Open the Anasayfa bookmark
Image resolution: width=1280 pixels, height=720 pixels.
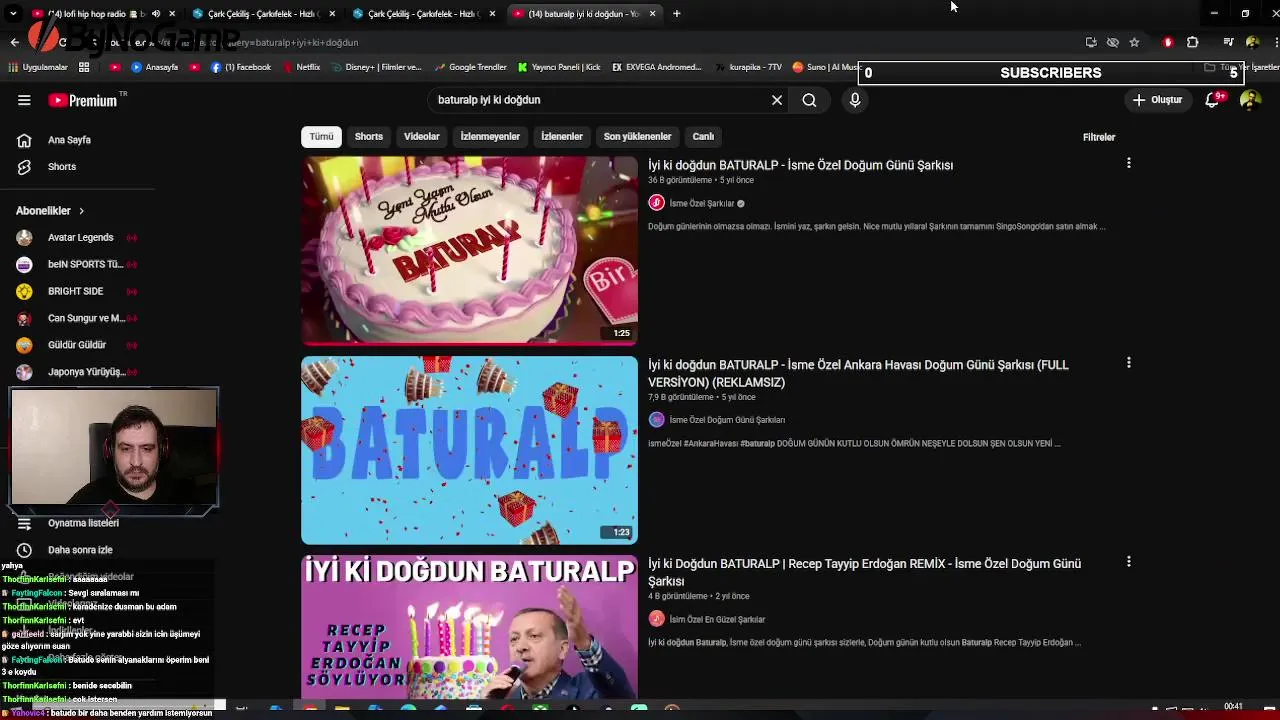pyautogui.click(x=155, y=67)
